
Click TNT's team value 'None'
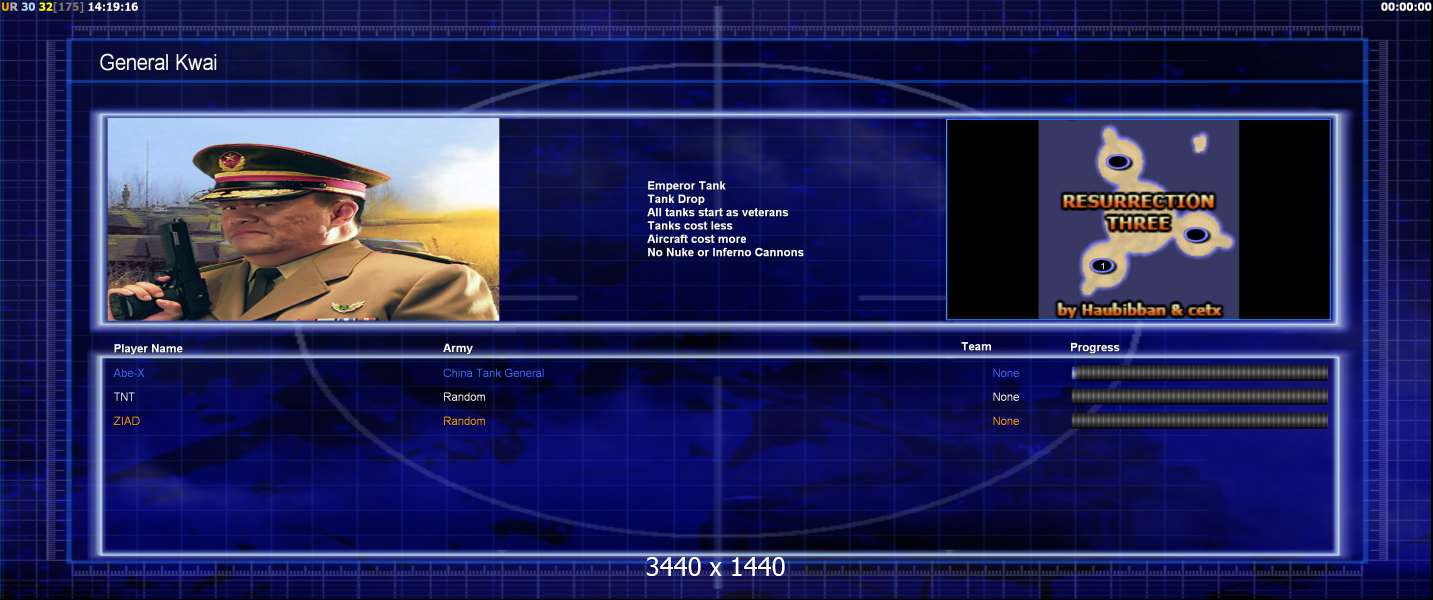(x=1006, y=397)
